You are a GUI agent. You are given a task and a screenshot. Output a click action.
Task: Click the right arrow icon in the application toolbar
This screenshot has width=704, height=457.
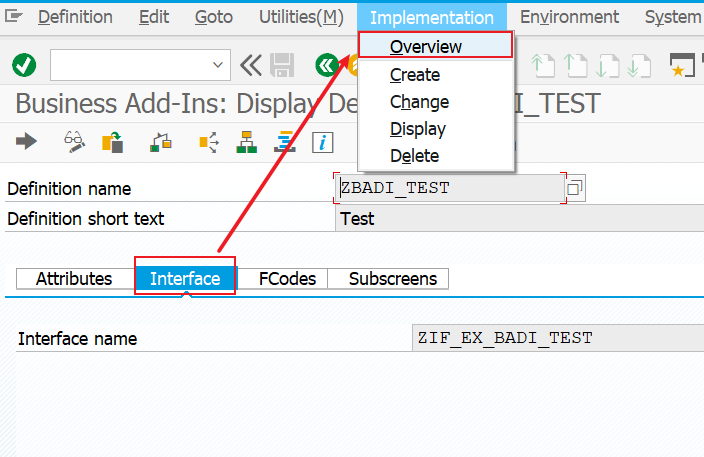click(26, 141)
